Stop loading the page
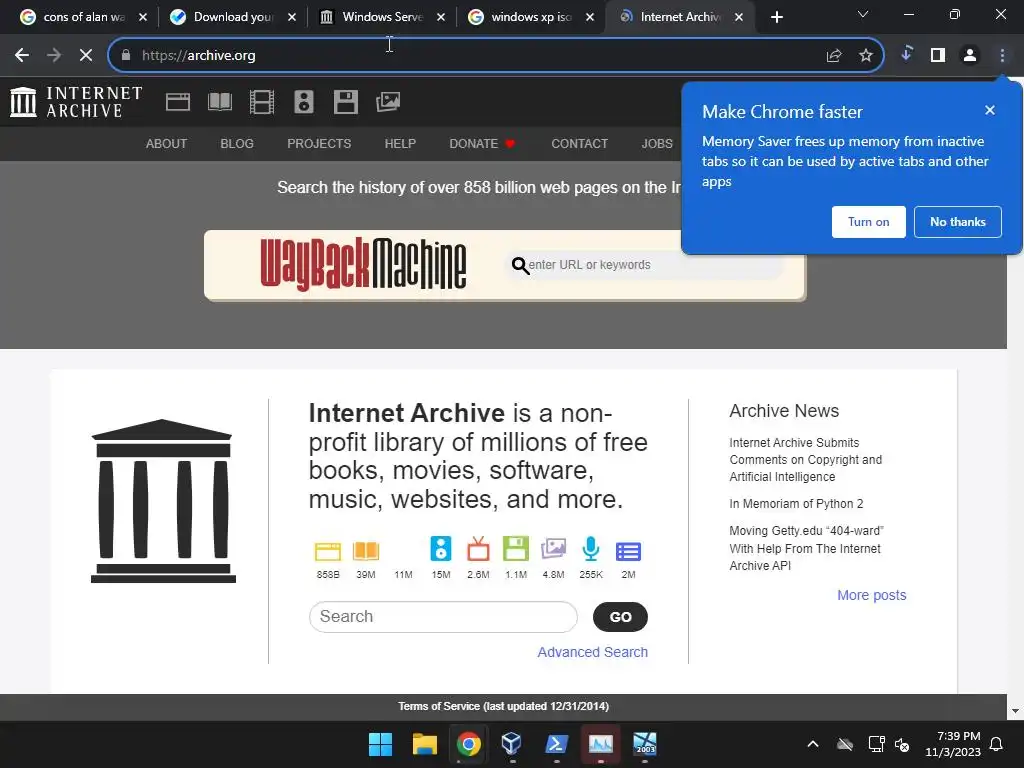This screenshot has width=1024, height=768. [86, 56]
